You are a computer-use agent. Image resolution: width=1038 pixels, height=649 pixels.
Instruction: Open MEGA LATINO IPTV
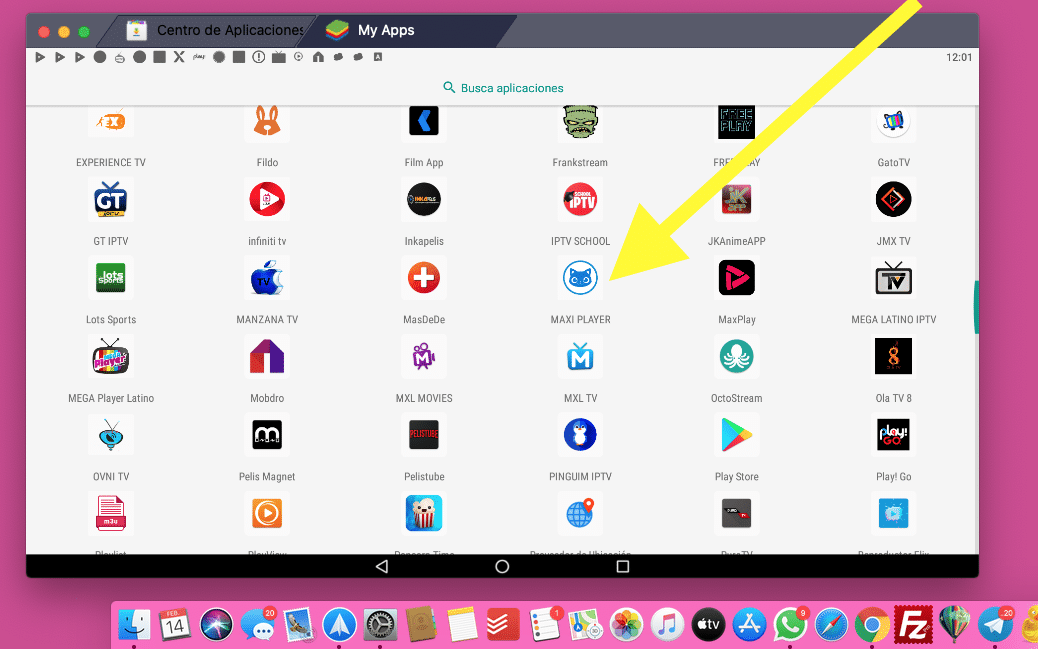(893, 278)
